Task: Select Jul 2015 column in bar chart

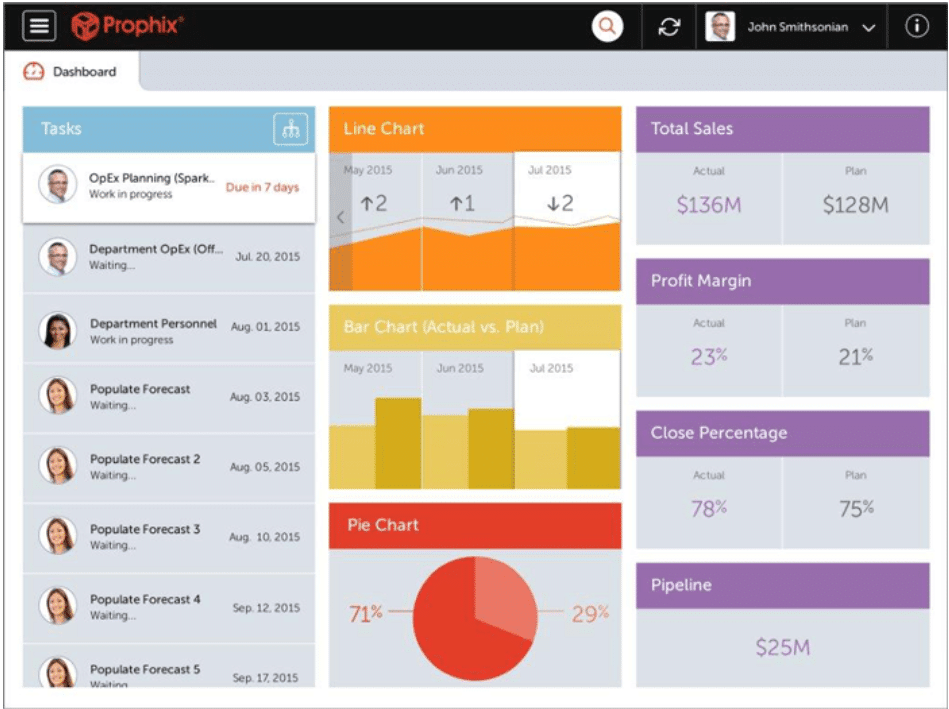Action: 567,420
